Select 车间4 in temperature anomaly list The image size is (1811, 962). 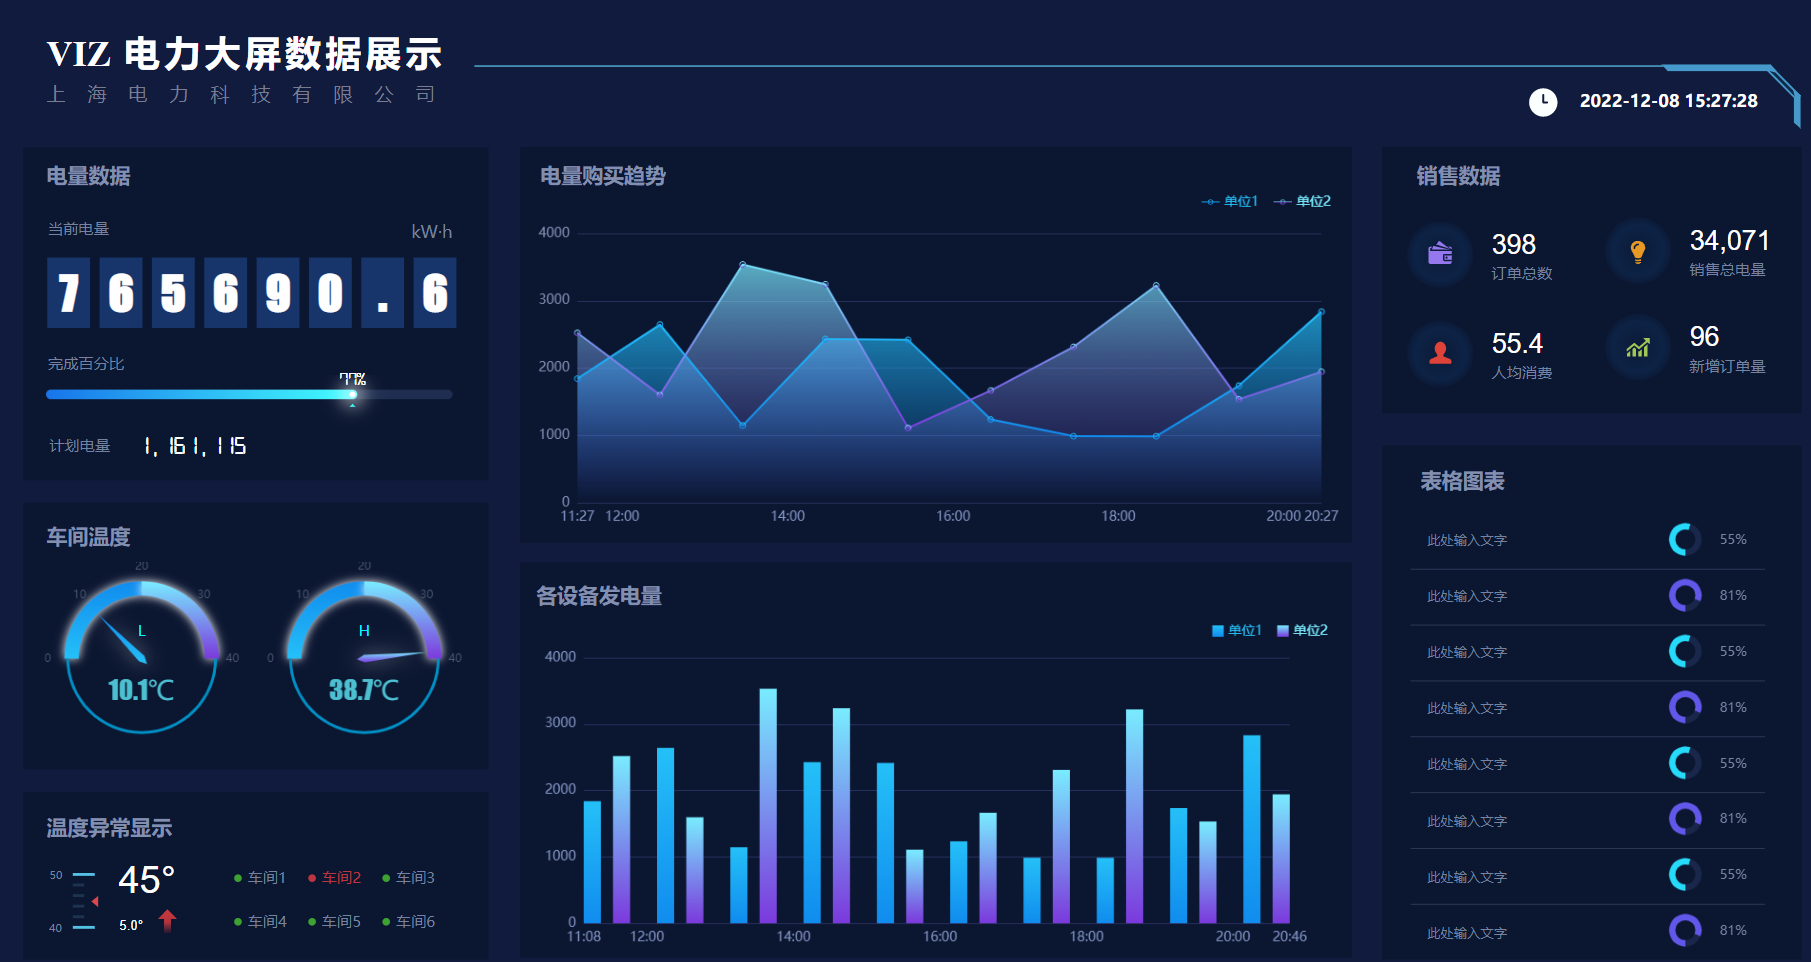pos(260,922)
